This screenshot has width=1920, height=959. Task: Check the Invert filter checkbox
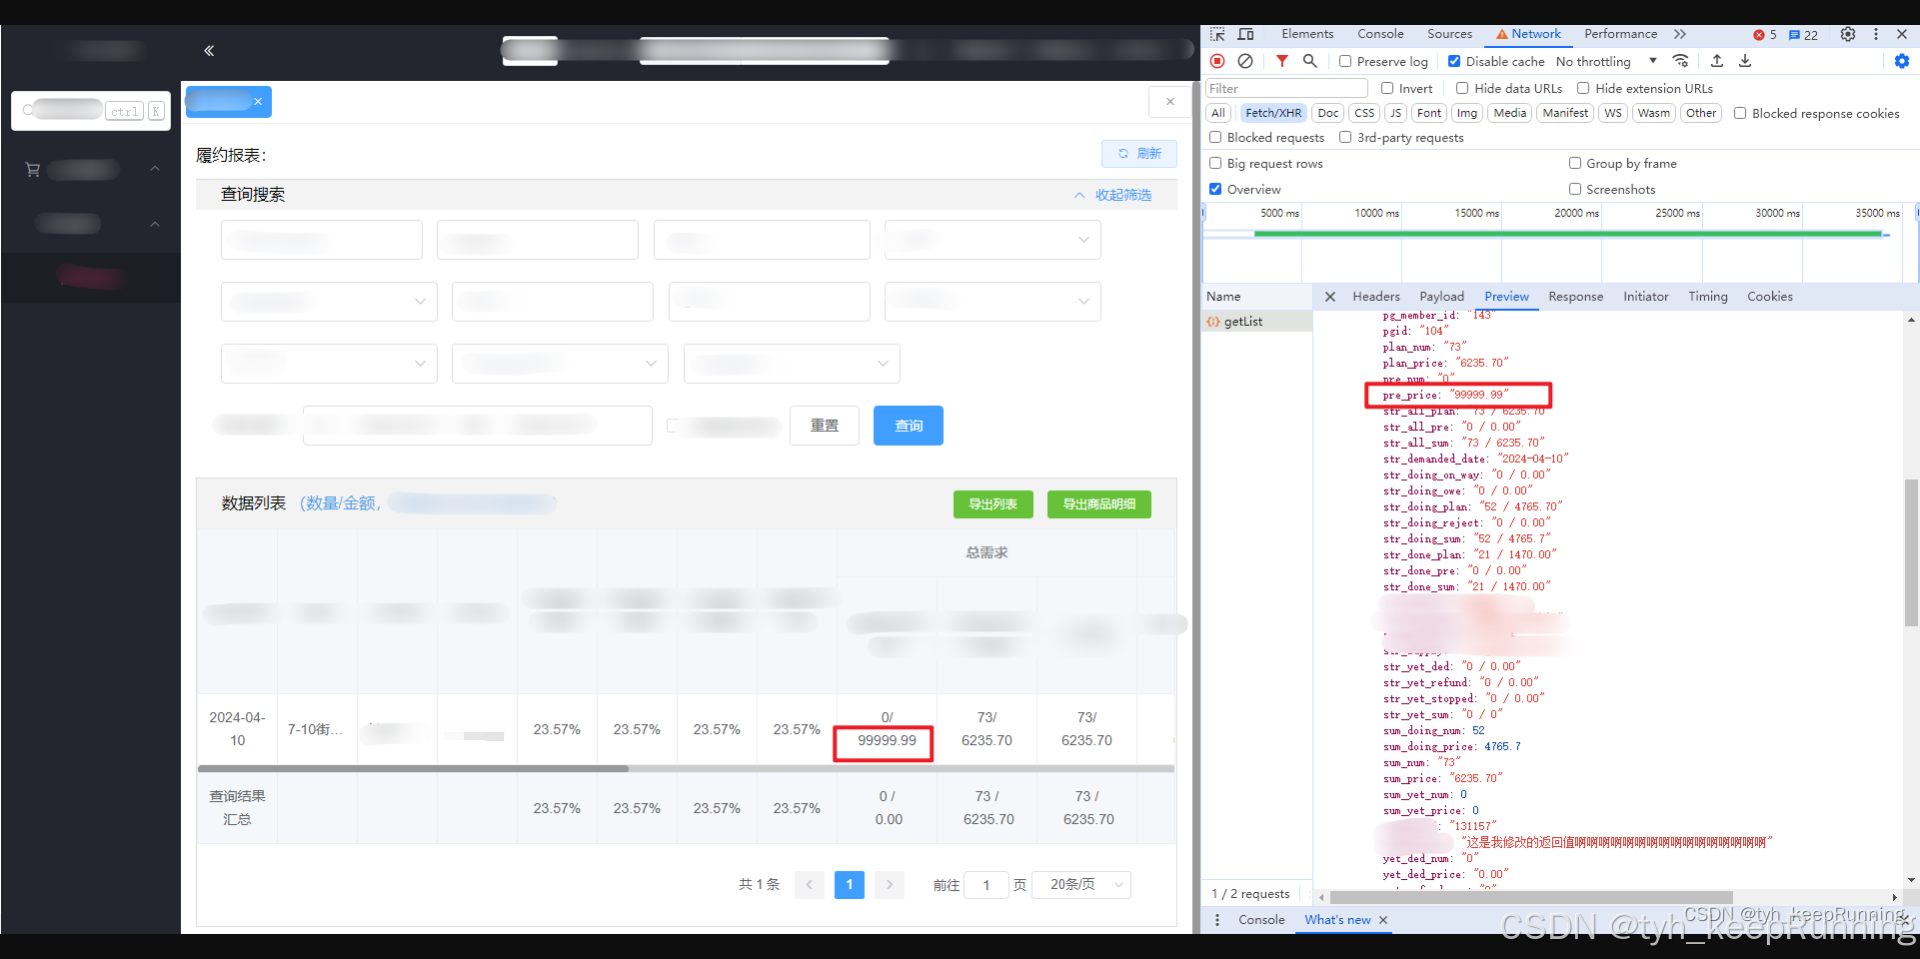pyautogui.click(x=1387, y=88)
